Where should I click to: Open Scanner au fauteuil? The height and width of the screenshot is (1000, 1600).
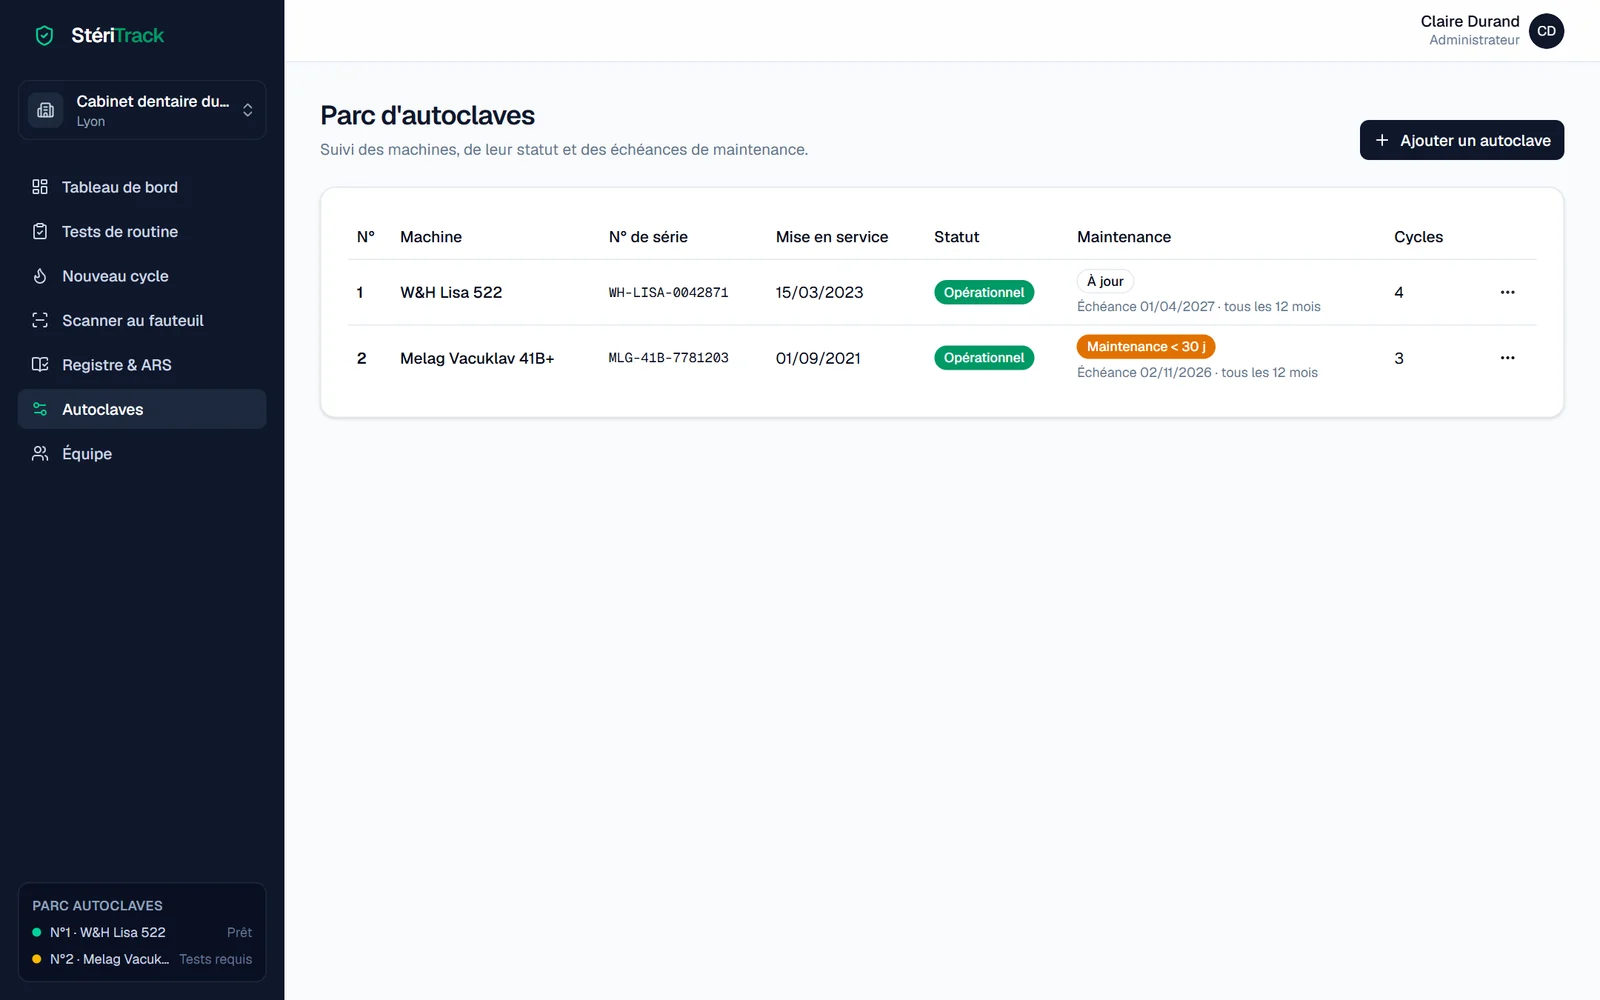pos(142,320)
